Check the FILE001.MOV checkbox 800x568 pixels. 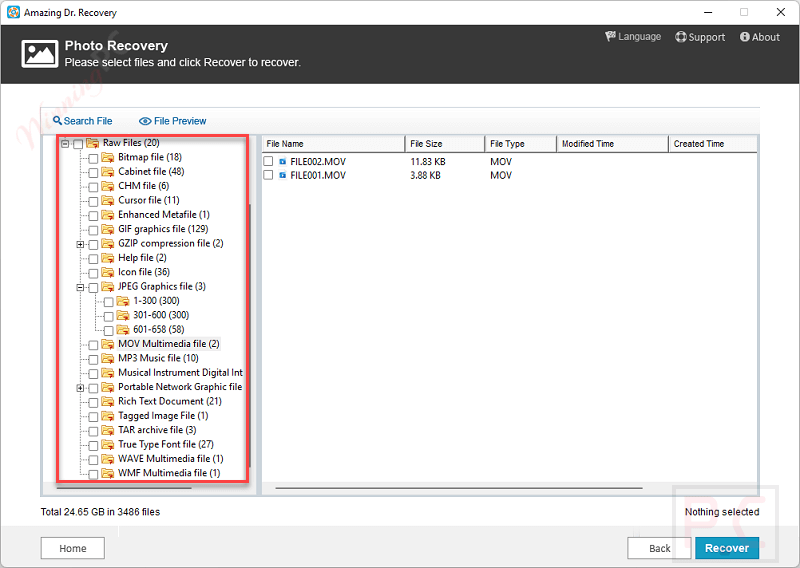coord(268,175)
